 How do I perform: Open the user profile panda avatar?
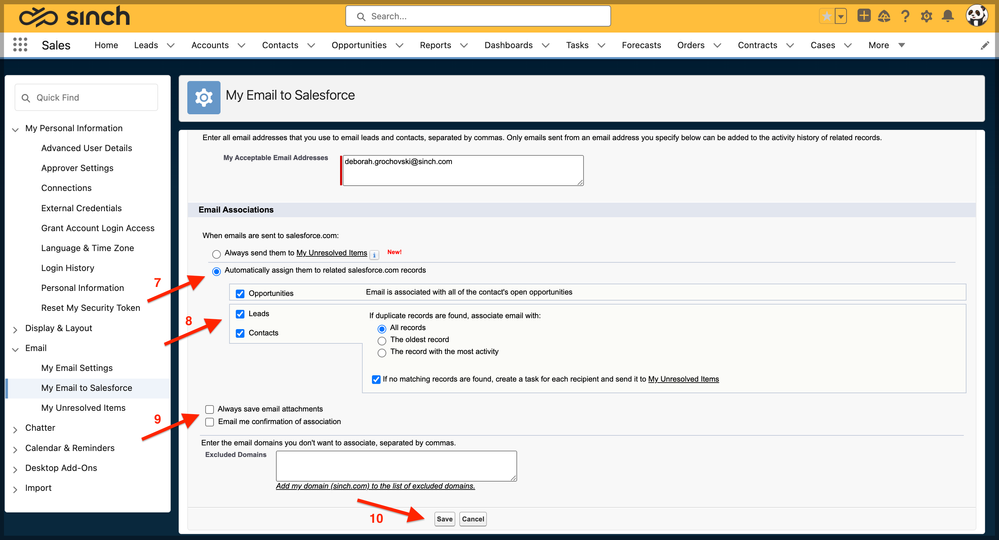[977, 15]
